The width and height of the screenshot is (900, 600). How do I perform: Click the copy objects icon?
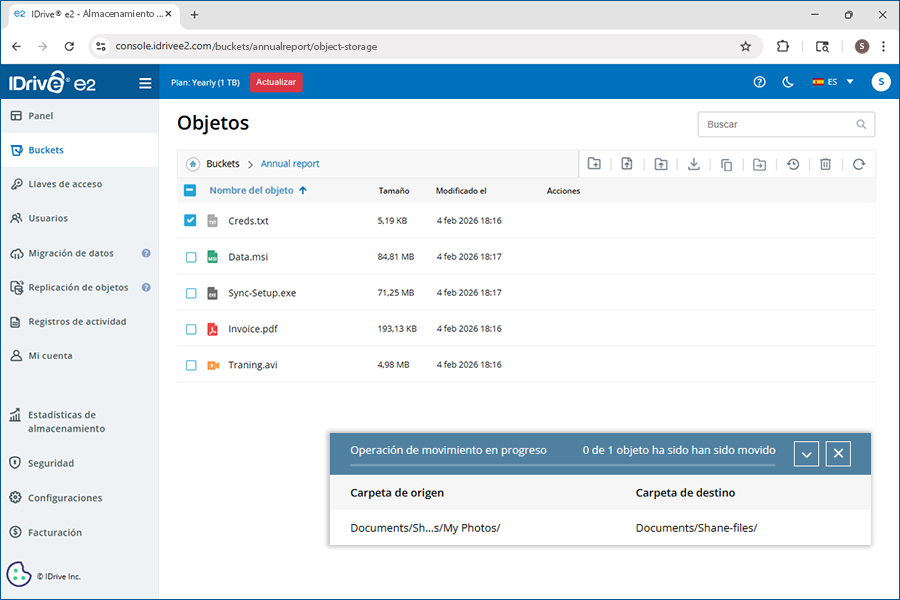(726, 164)
